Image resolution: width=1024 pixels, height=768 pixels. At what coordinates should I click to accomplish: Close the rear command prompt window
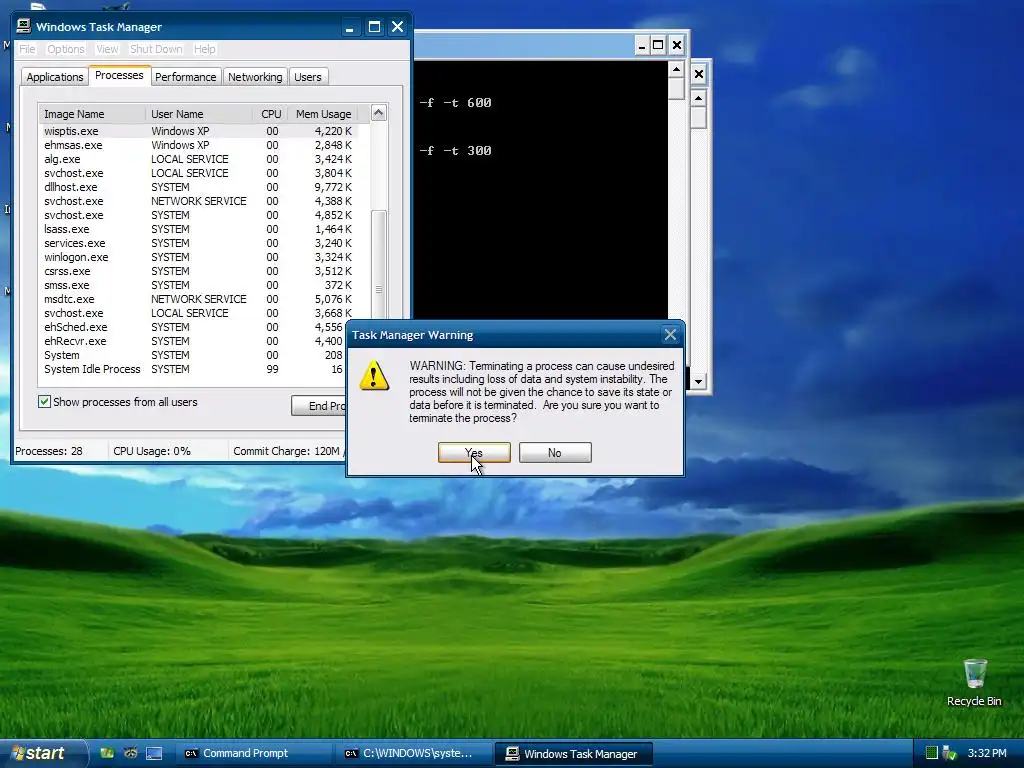pyautogui.click(x=699, y=74)
